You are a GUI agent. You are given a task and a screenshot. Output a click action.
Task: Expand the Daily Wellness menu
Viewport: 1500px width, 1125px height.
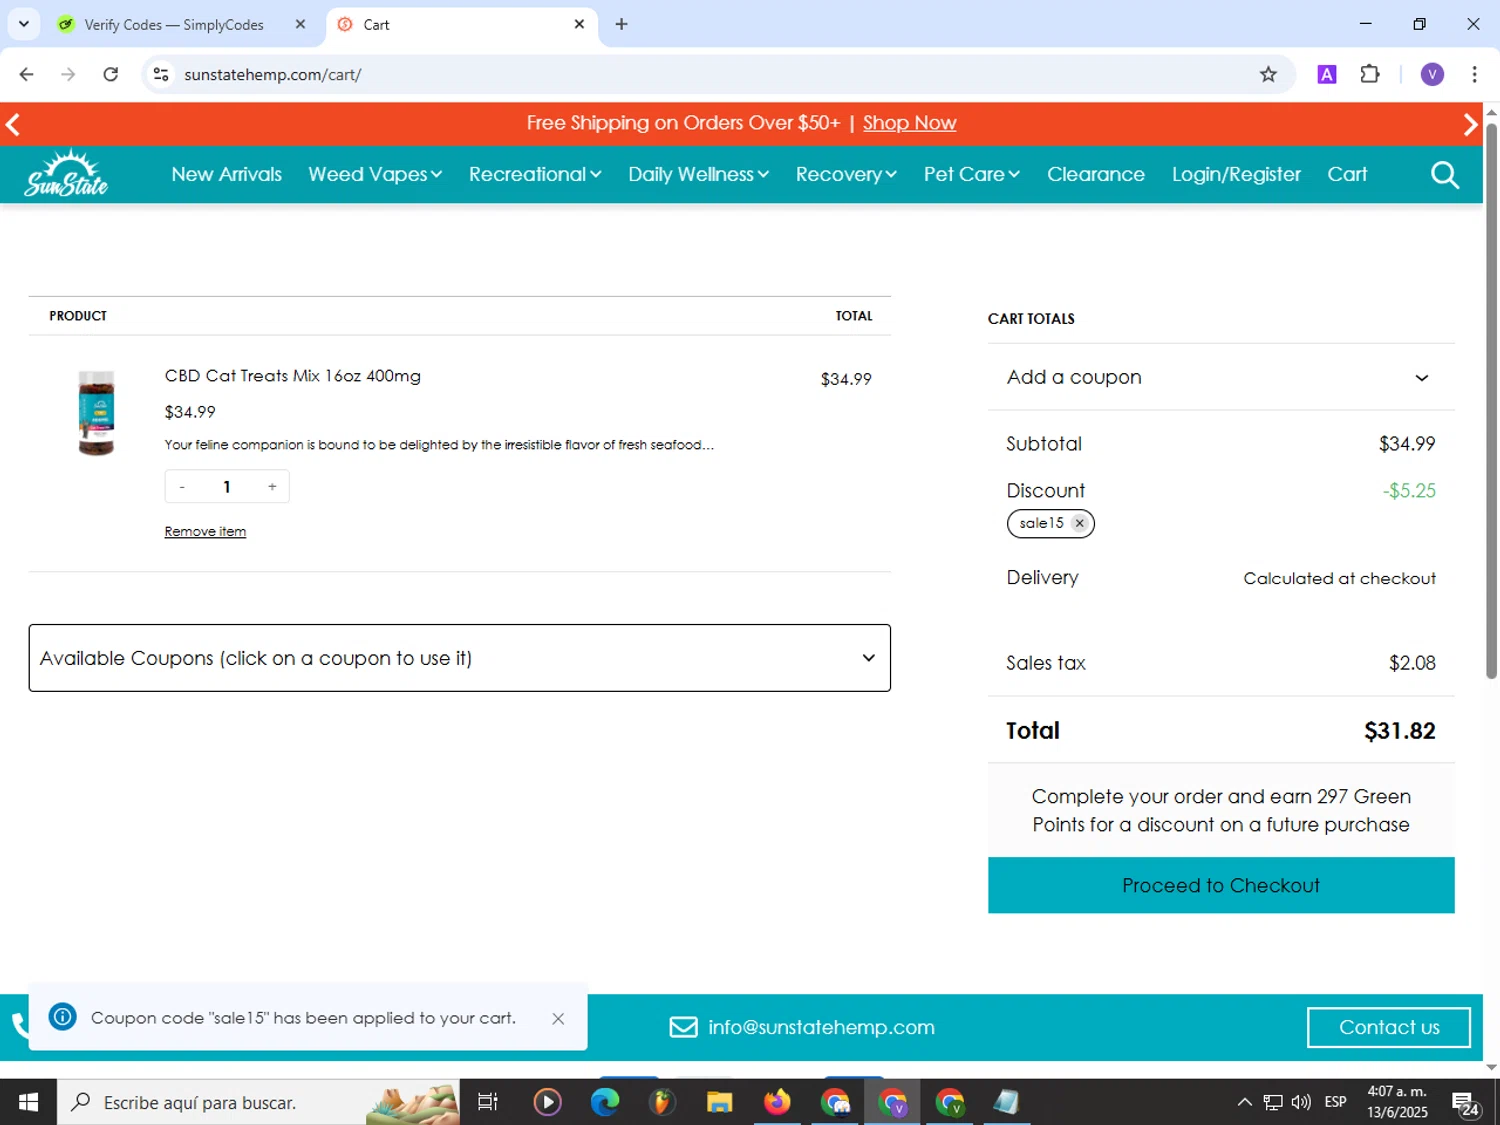pyautogui.click(x=698, y=174)
